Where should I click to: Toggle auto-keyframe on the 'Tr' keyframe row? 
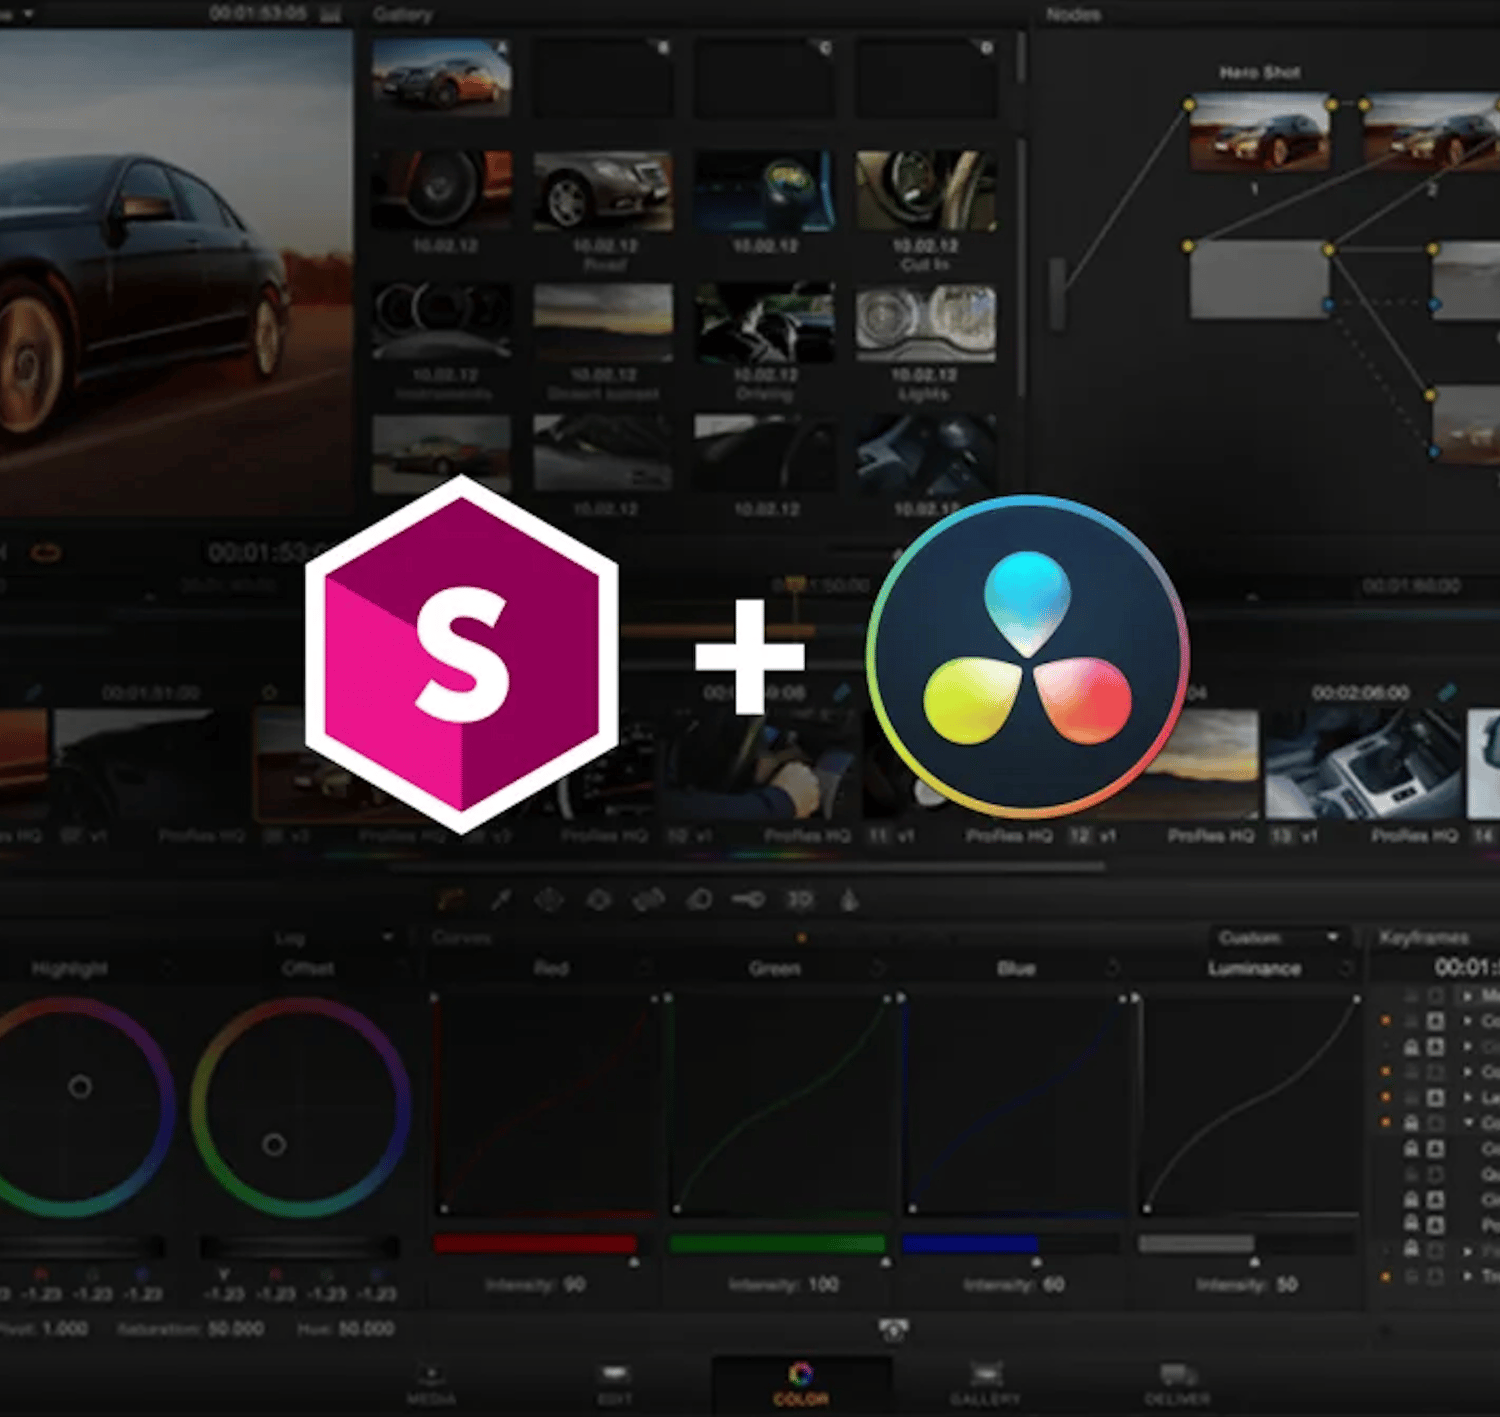point(1435,1276)
